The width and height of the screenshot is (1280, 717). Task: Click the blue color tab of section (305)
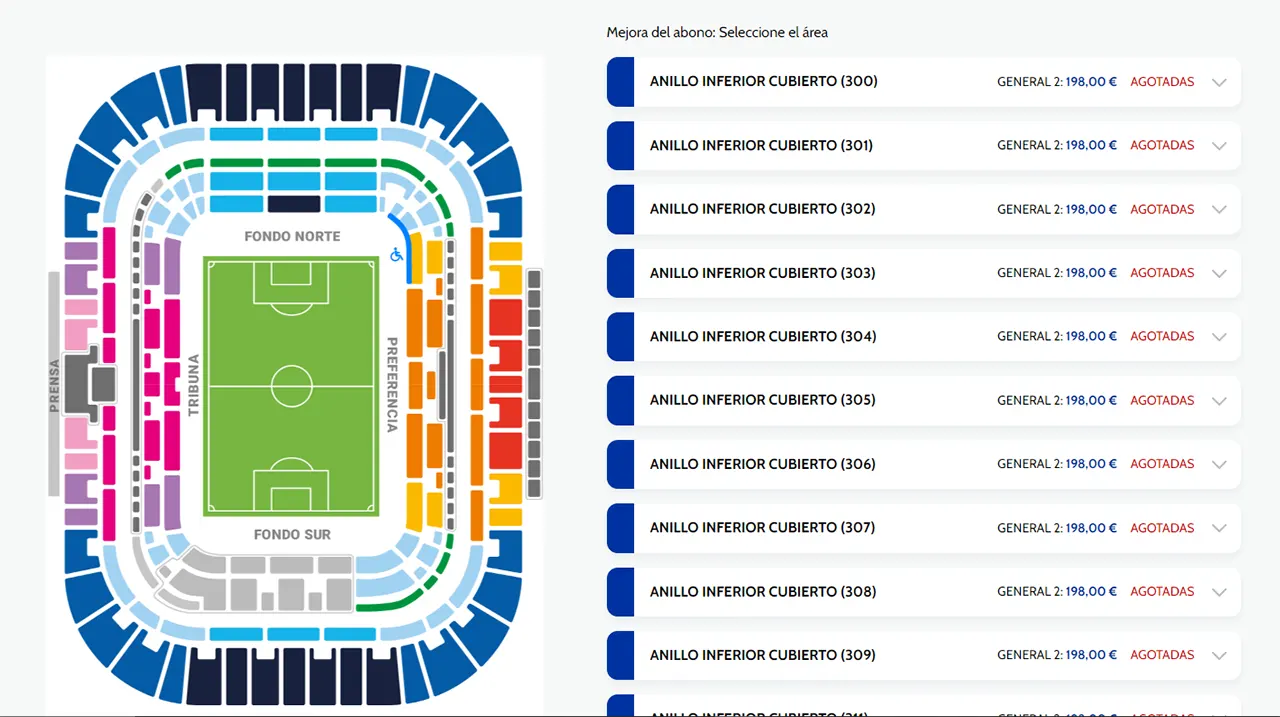coord(620,400)
